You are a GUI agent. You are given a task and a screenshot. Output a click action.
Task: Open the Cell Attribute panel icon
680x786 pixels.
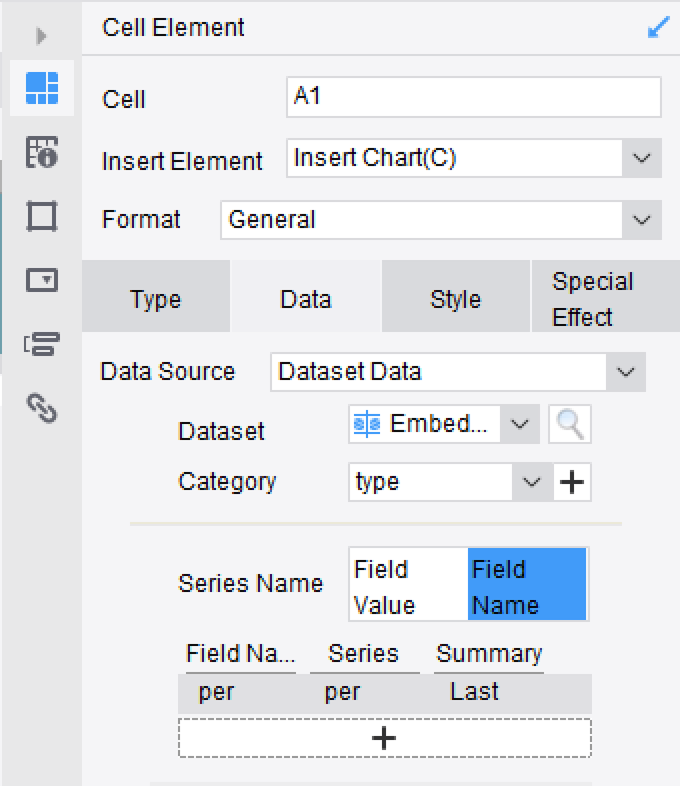coord(42,152)
